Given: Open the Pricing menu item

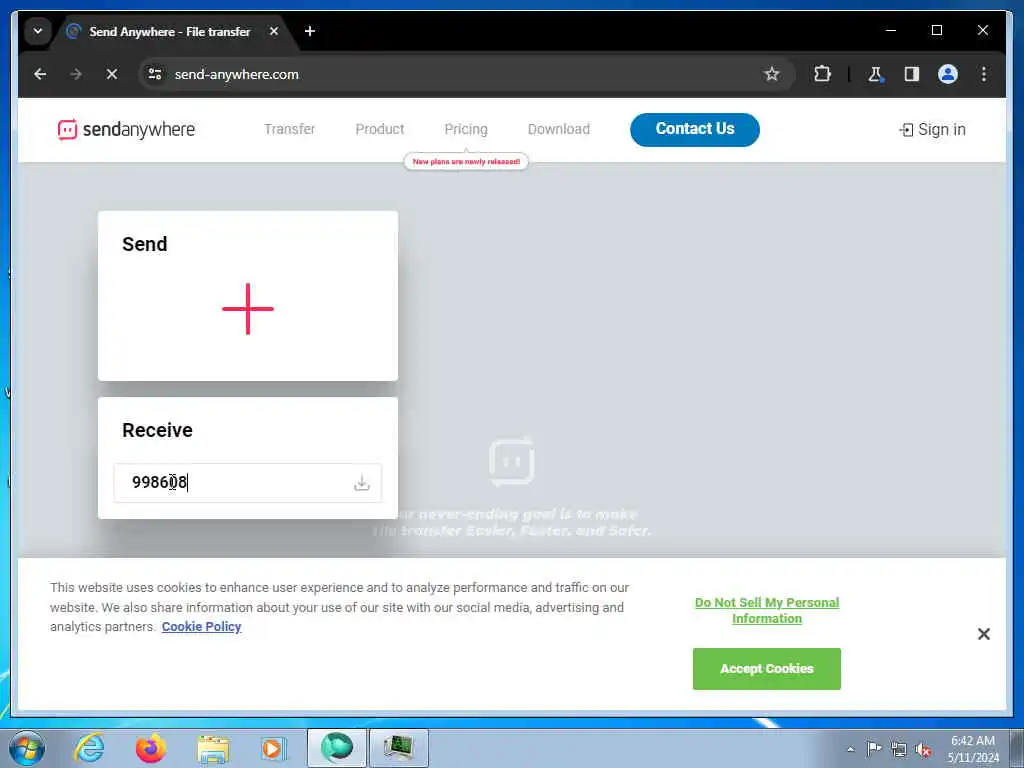Looking at the screenshot, I should [466, 129].
